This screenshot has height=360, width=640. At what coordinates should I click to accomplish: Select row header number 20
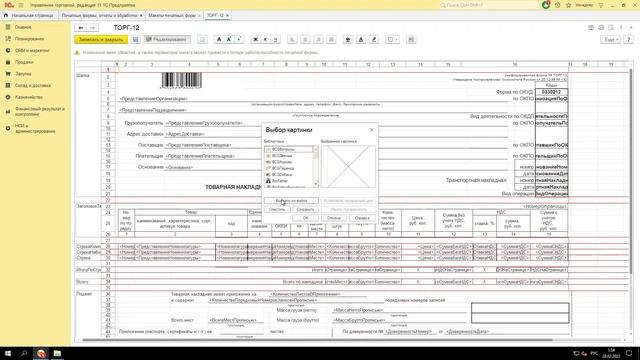tap(108, 187)
